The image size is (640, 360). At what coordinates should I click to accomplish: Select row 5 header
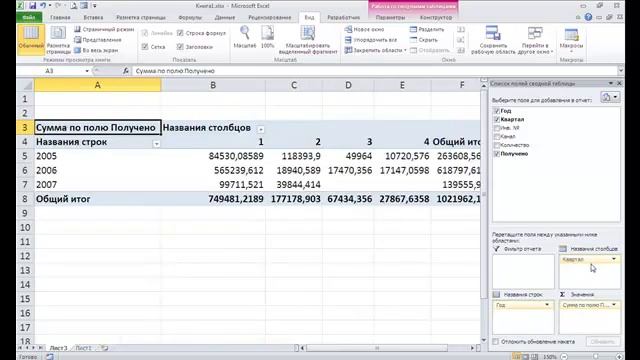click(x=25, y=156)
